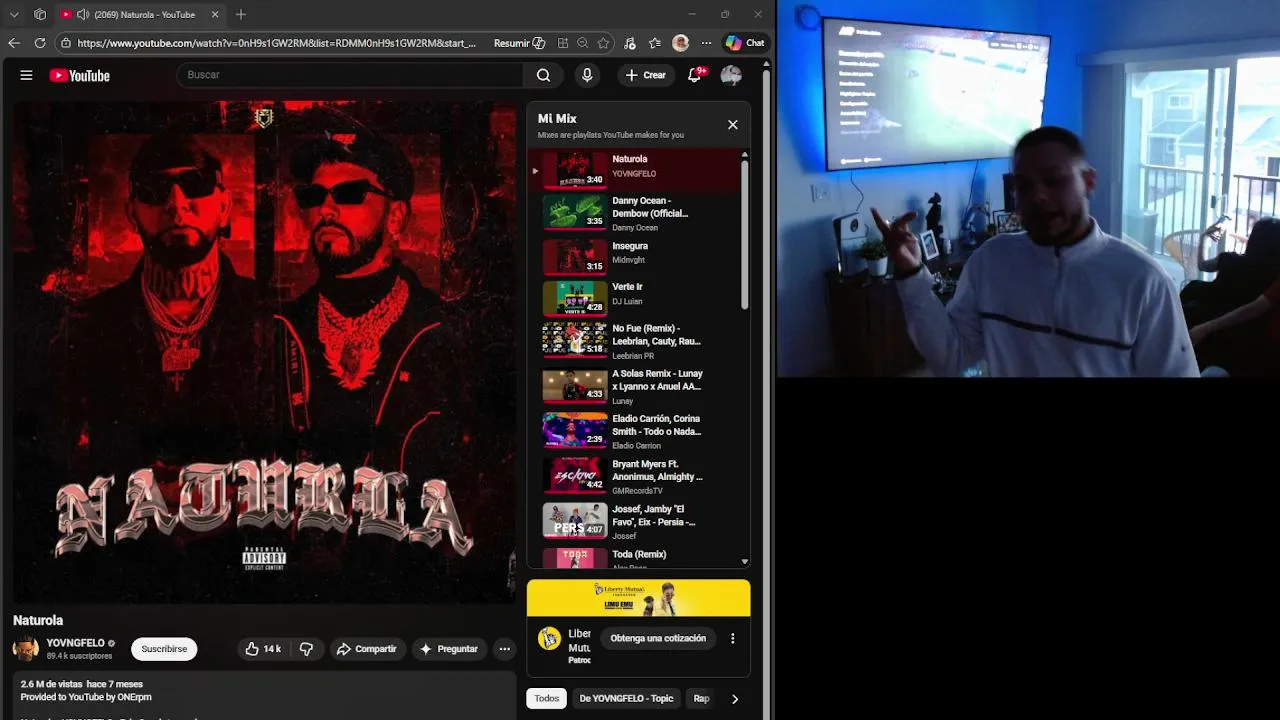The width and height of the screenshot is (1280, 720).
Task: Play Danny Ocean Dembow from the mix
Action: 637,213
